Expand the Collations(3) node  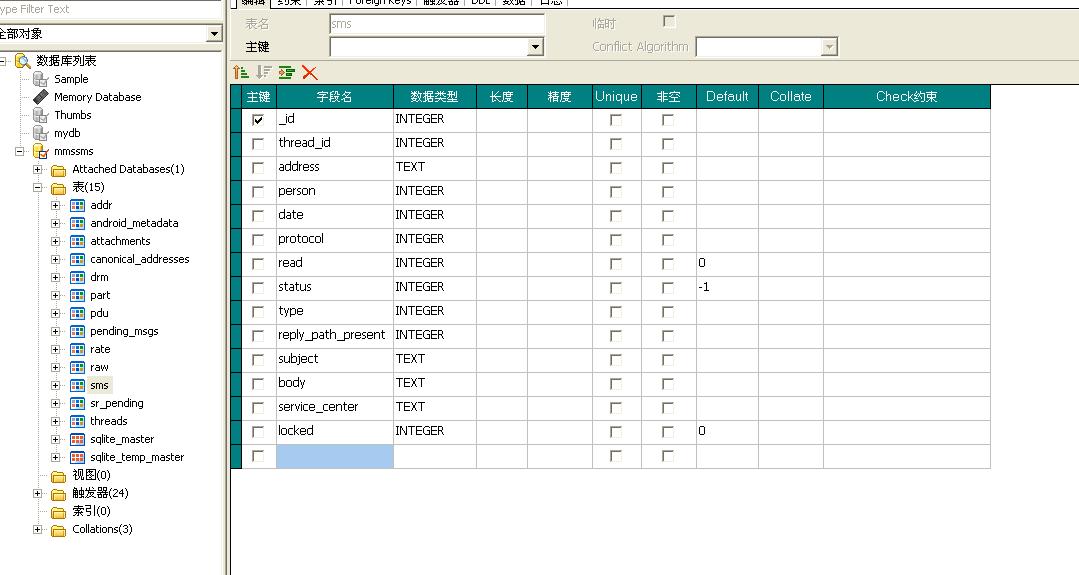point(38,529)
